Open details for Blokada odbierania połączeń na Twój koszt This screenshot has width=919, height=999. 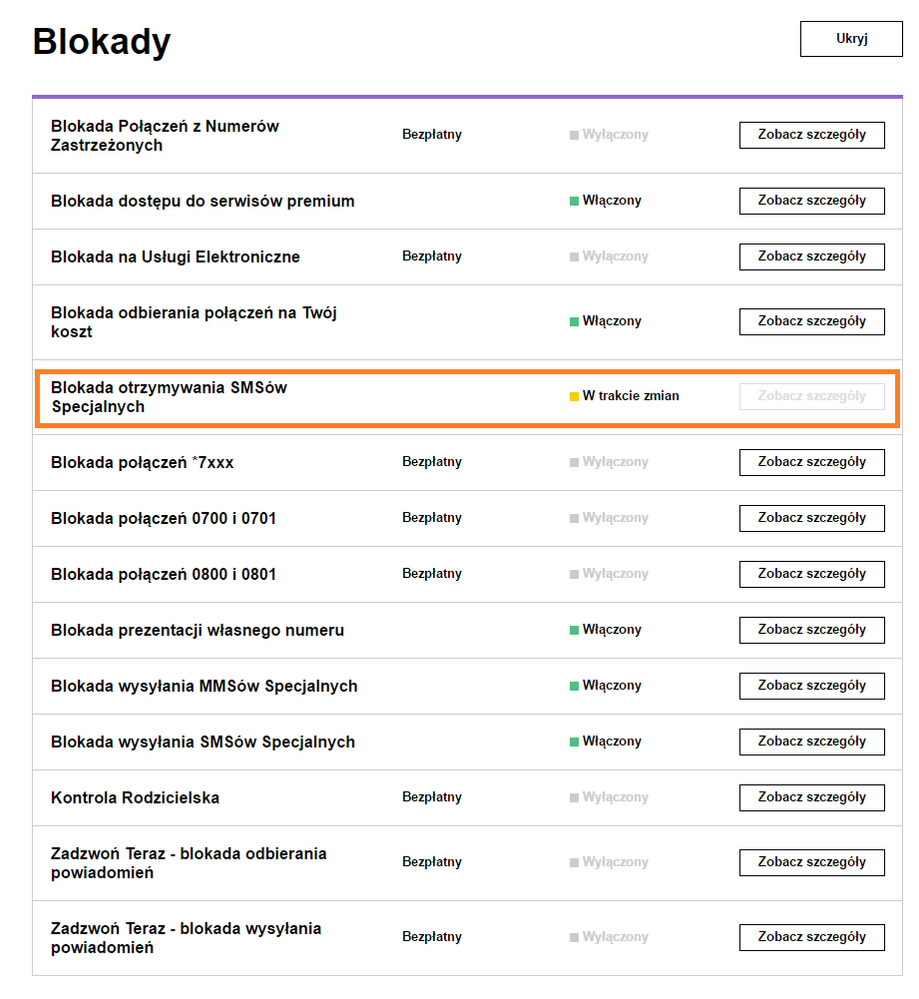811,322
